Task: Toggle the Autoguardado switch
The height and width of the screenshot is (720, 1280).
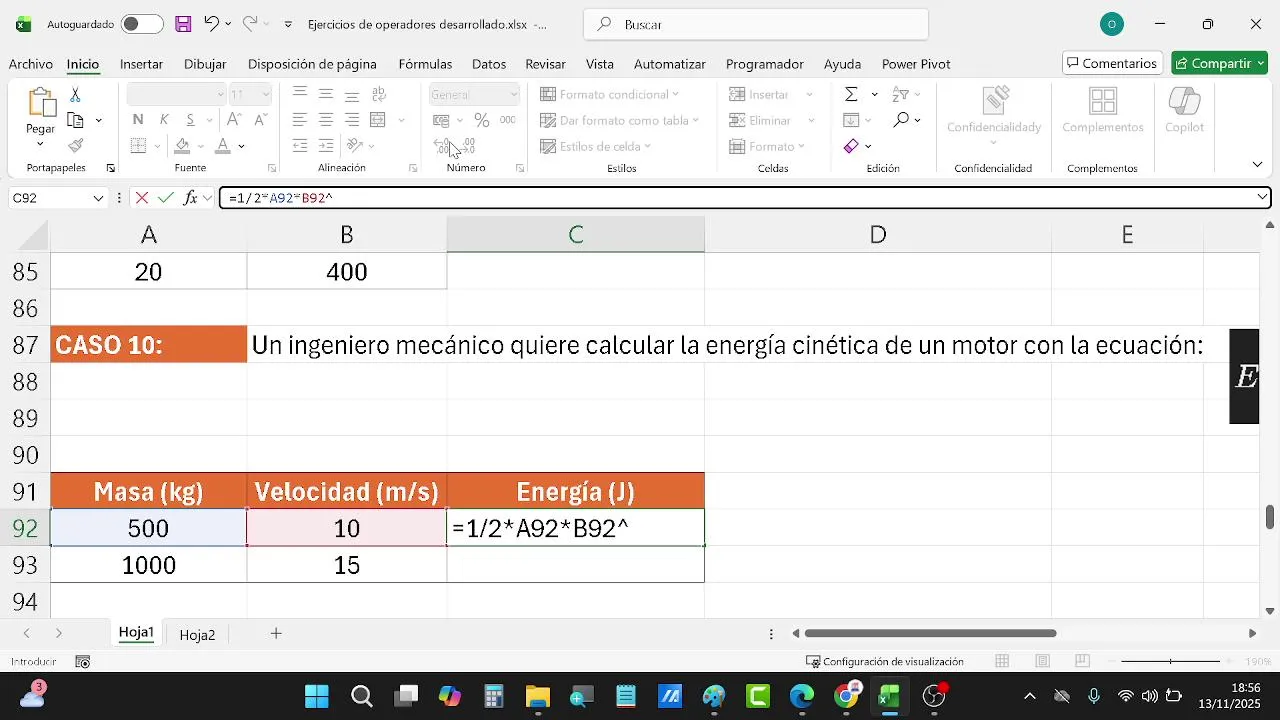Action: click(141, 24)
